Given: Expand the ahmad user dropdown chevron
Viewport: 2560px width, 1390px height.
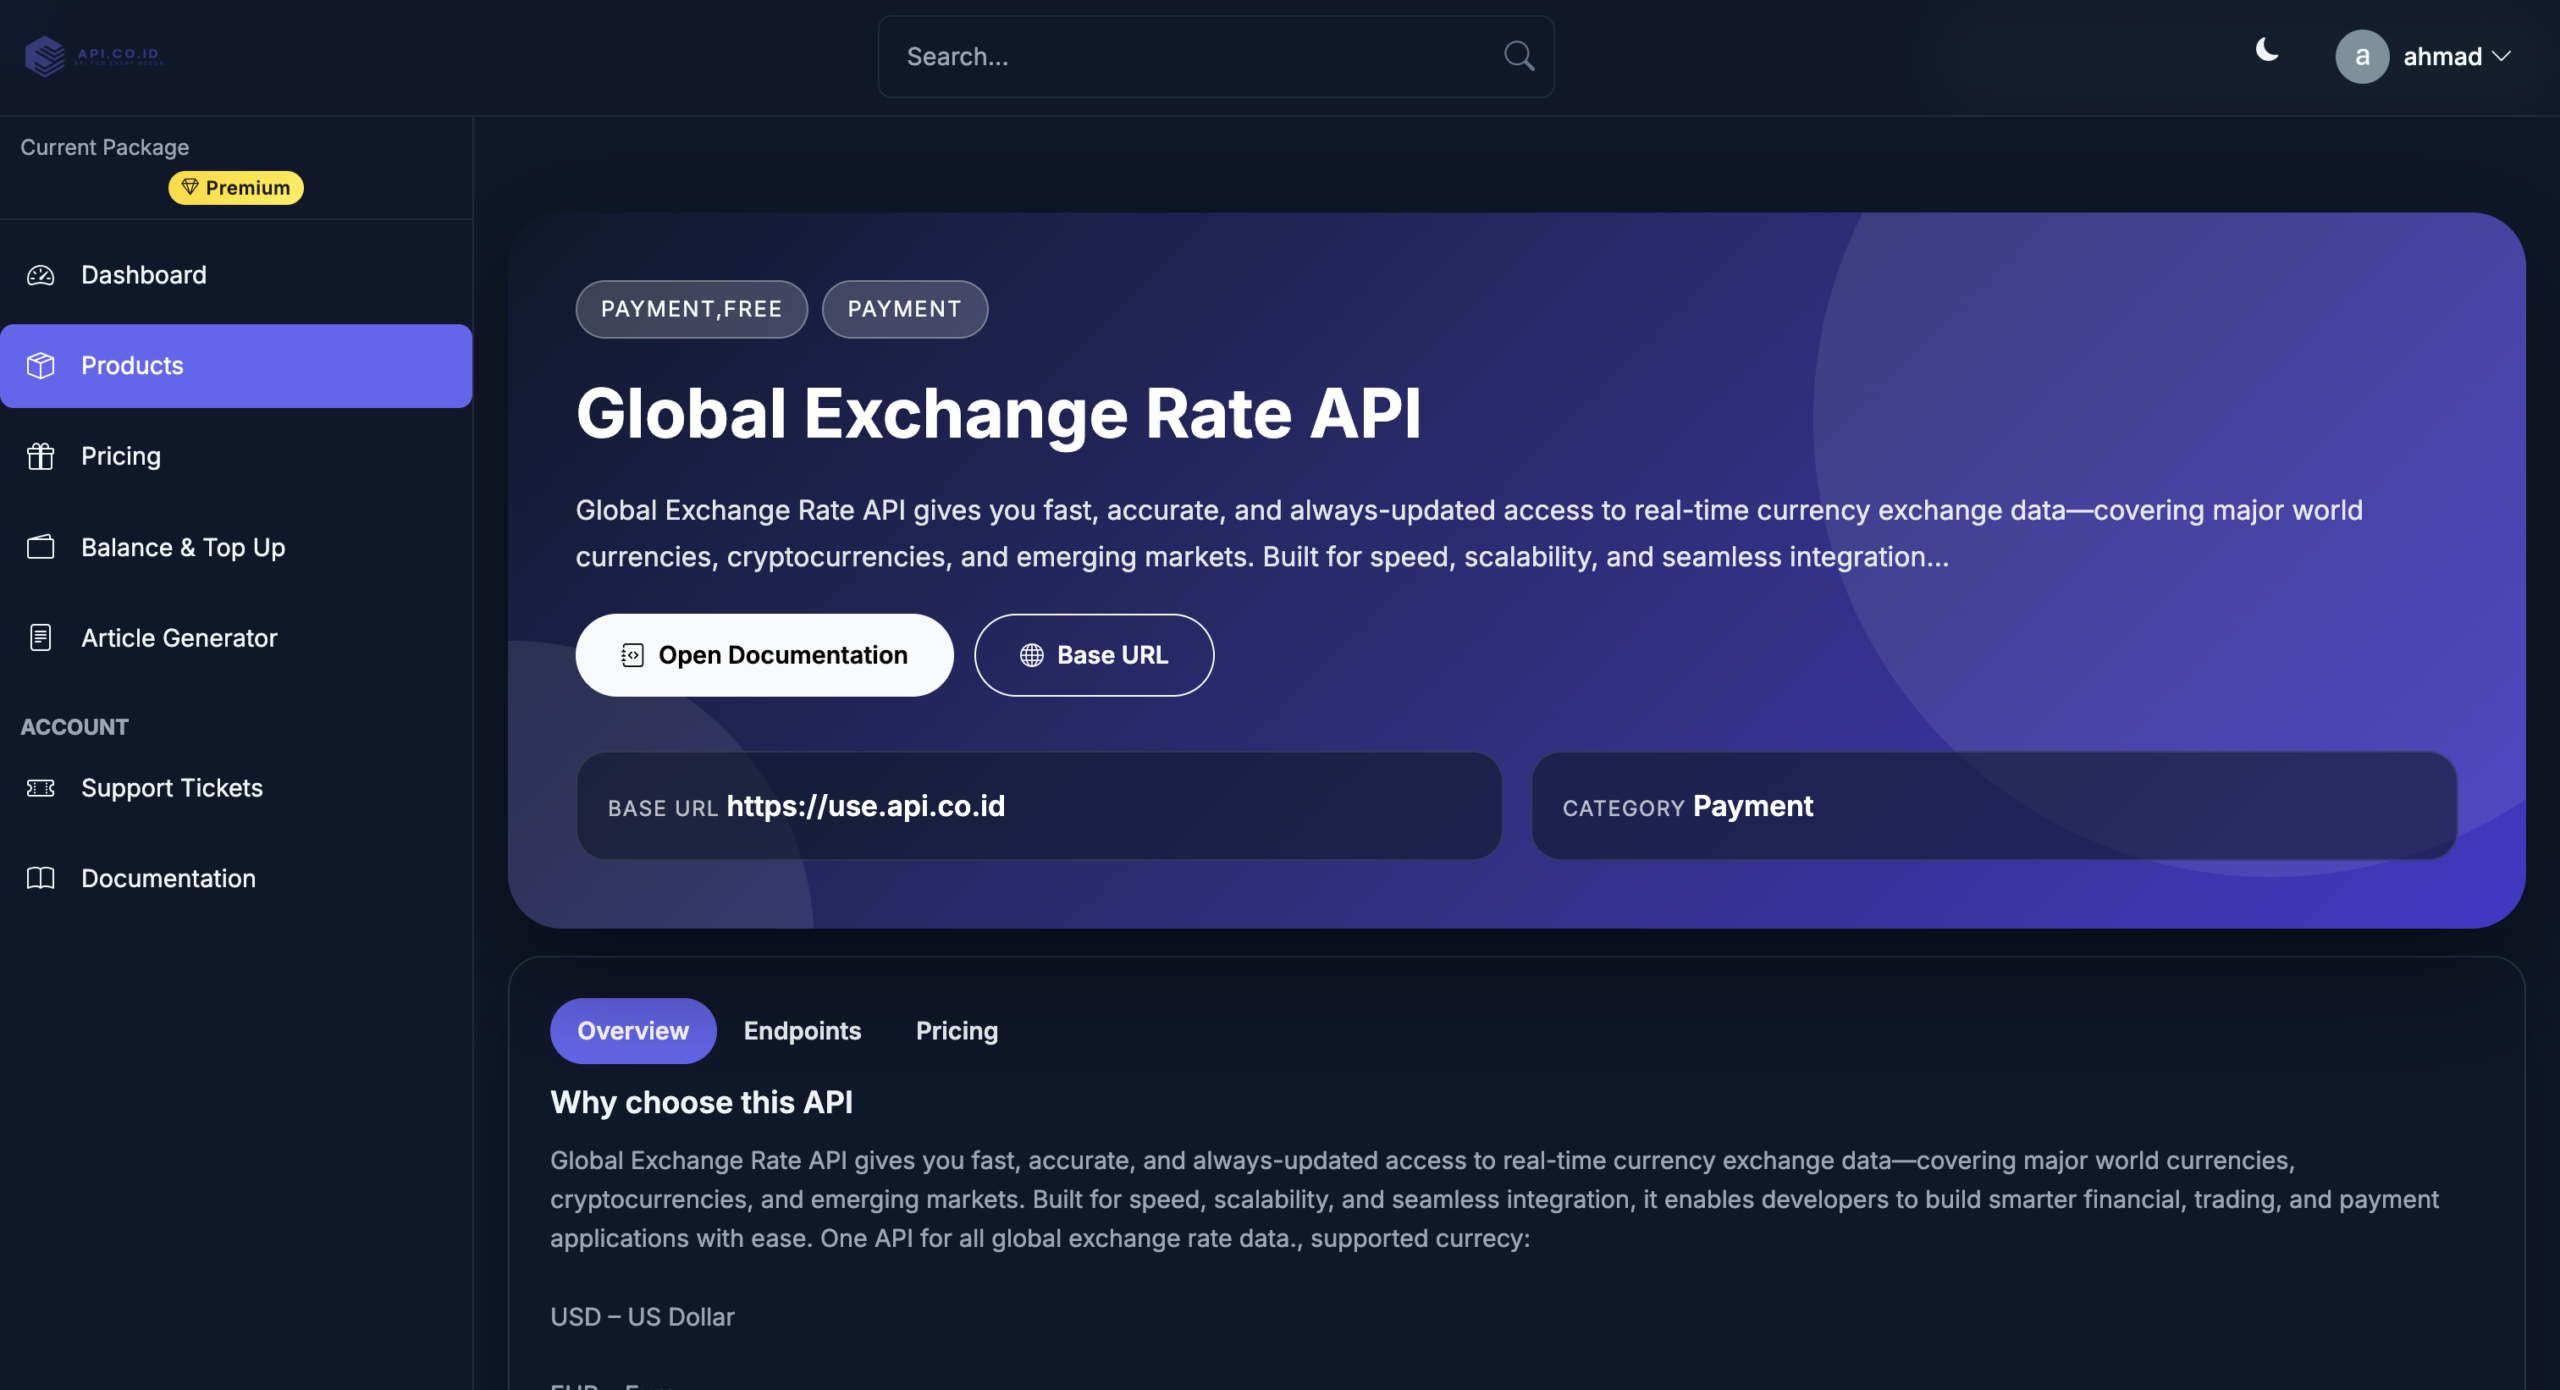Looking at the screenshot, I should click(2501, 57).
